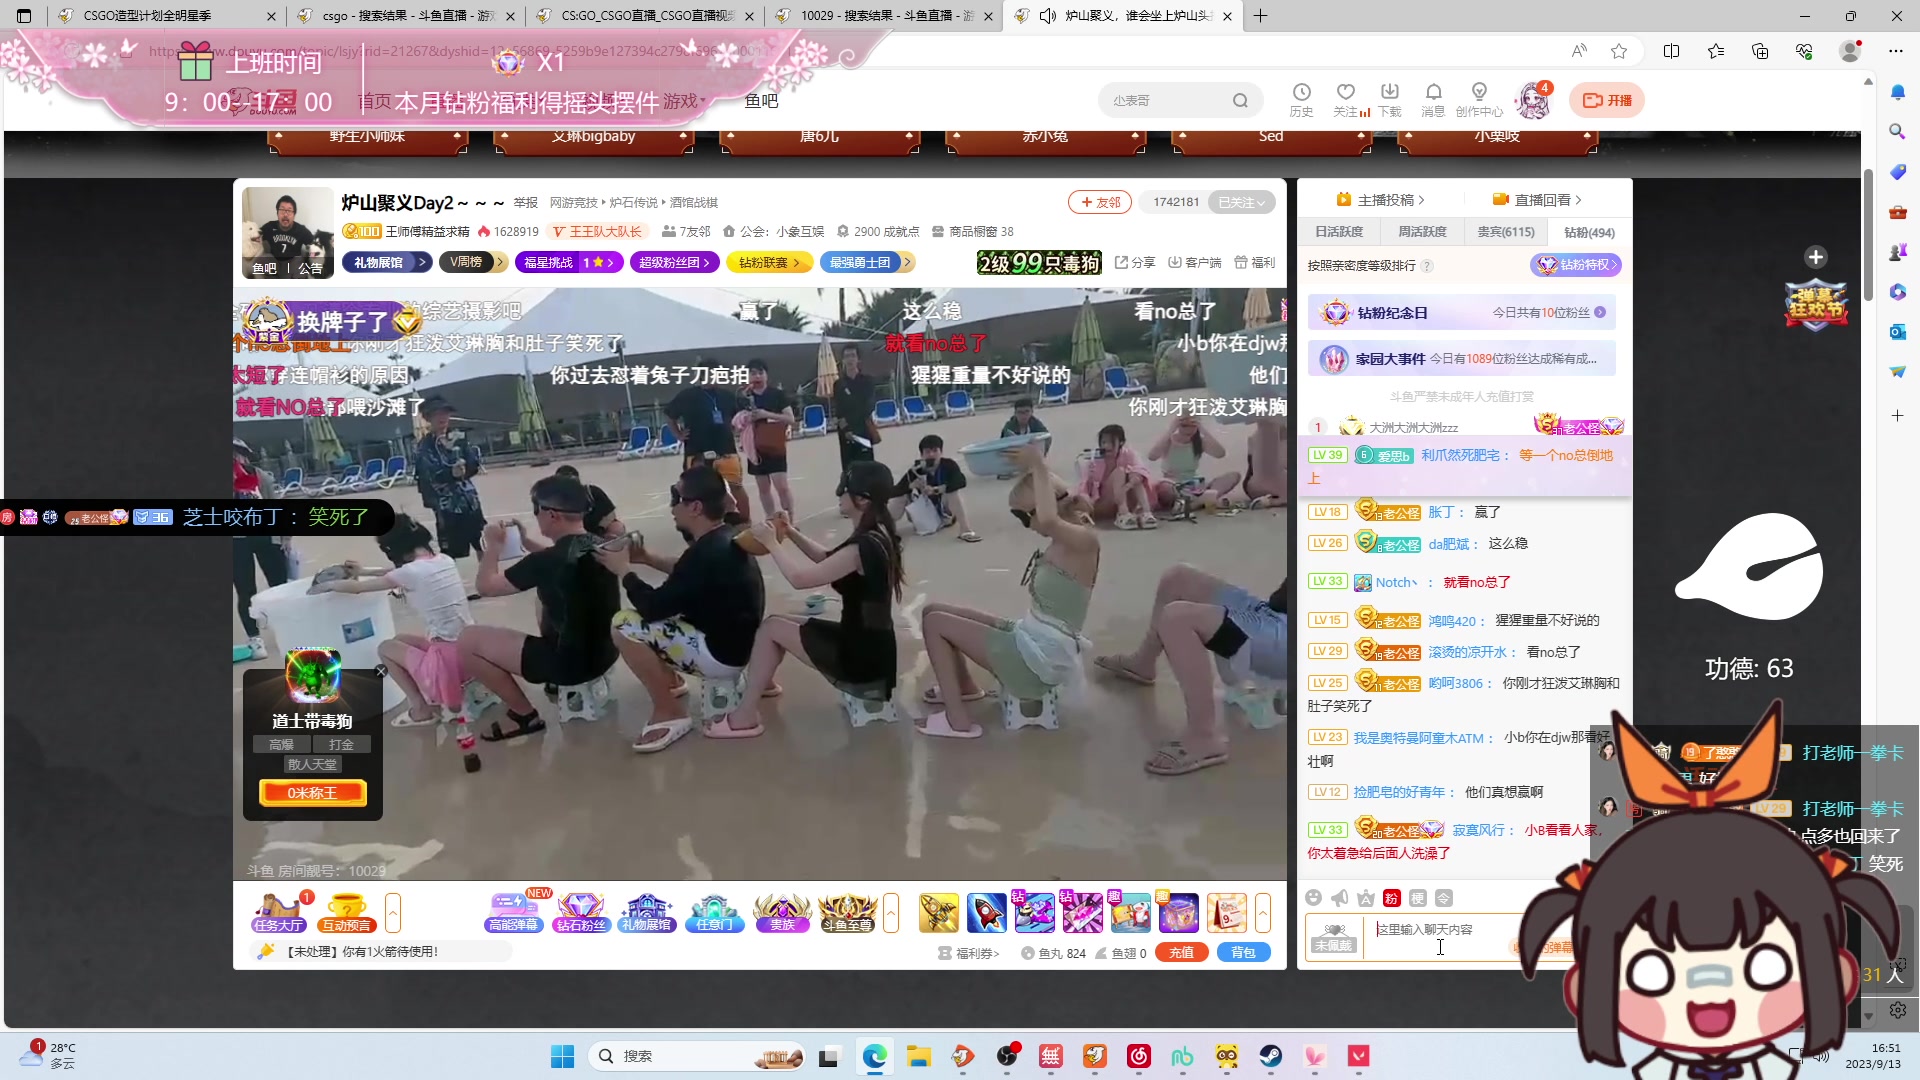Click the 充值 recharge button
The height and width of the screenshot is (1080, 1920).
tap(1182, 953)
